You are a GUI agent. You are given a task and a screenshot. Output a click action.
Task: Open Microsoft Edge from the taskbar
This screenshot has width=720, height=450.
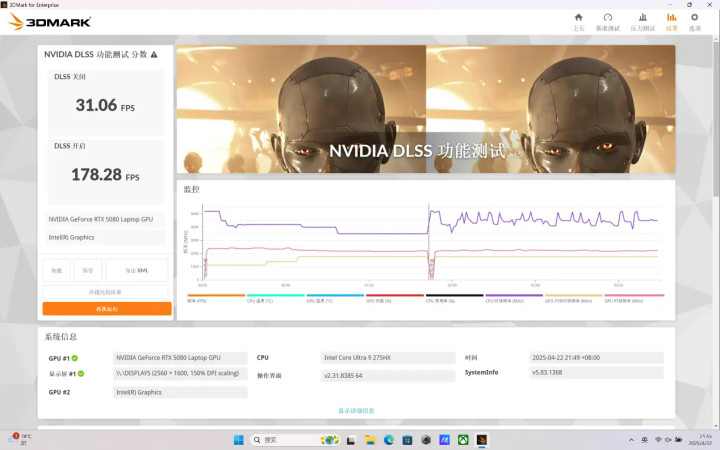388,440
